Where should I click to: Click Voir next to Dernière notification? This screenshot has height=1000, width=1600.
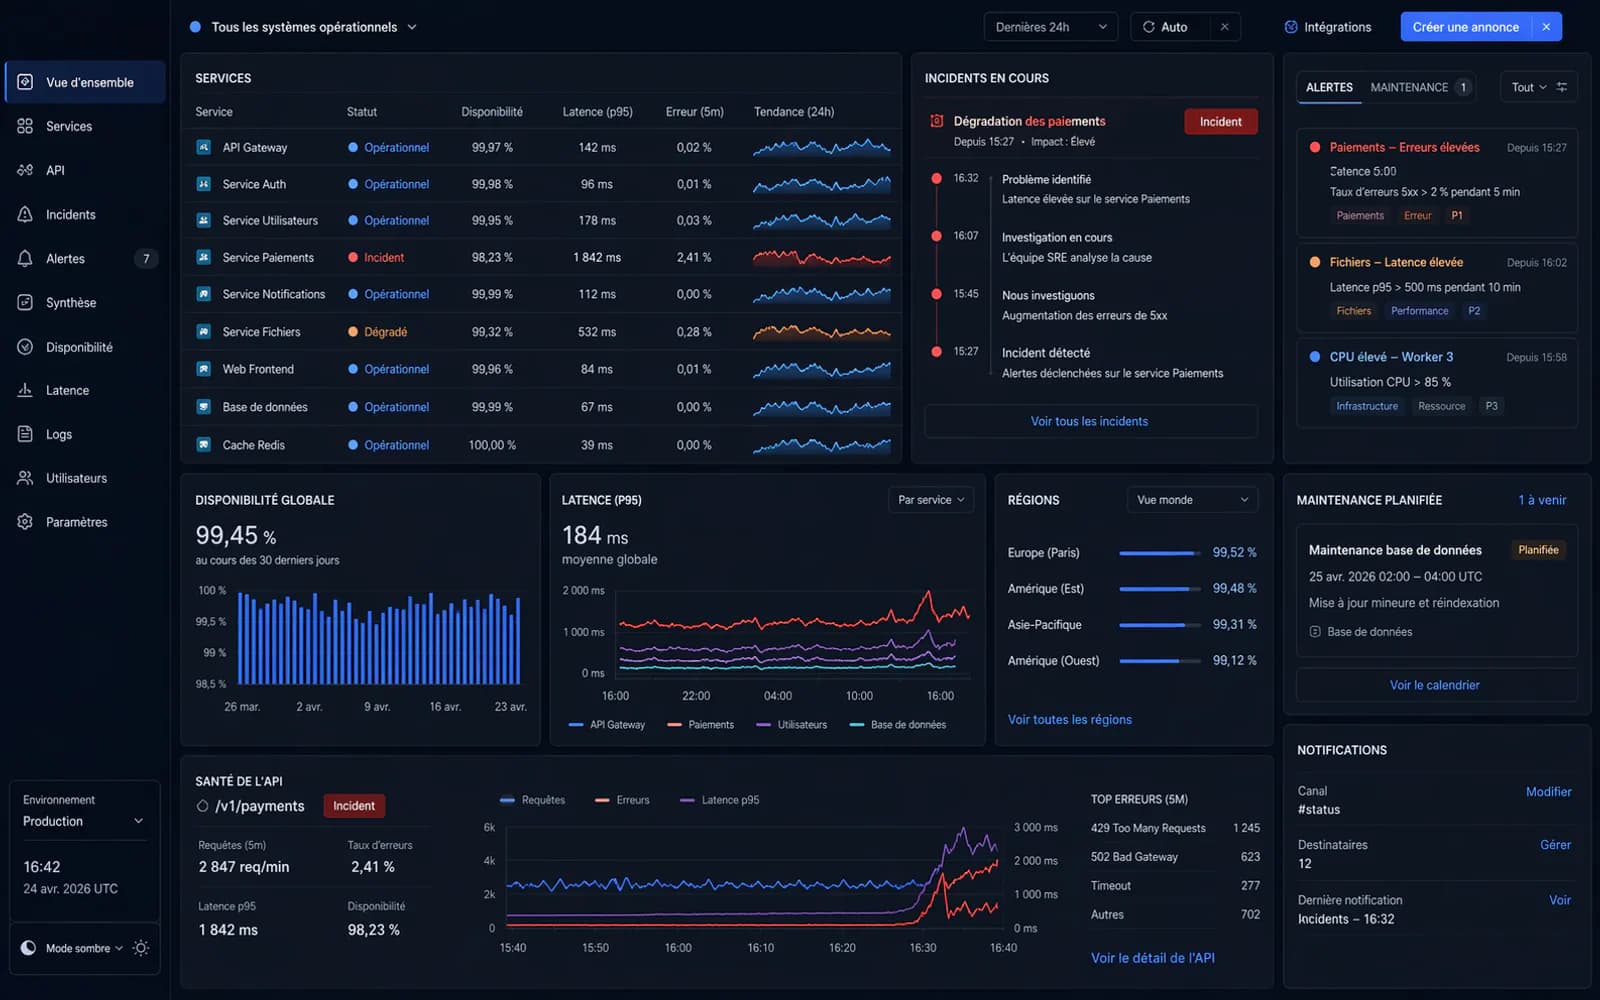tap(1560, 900)
